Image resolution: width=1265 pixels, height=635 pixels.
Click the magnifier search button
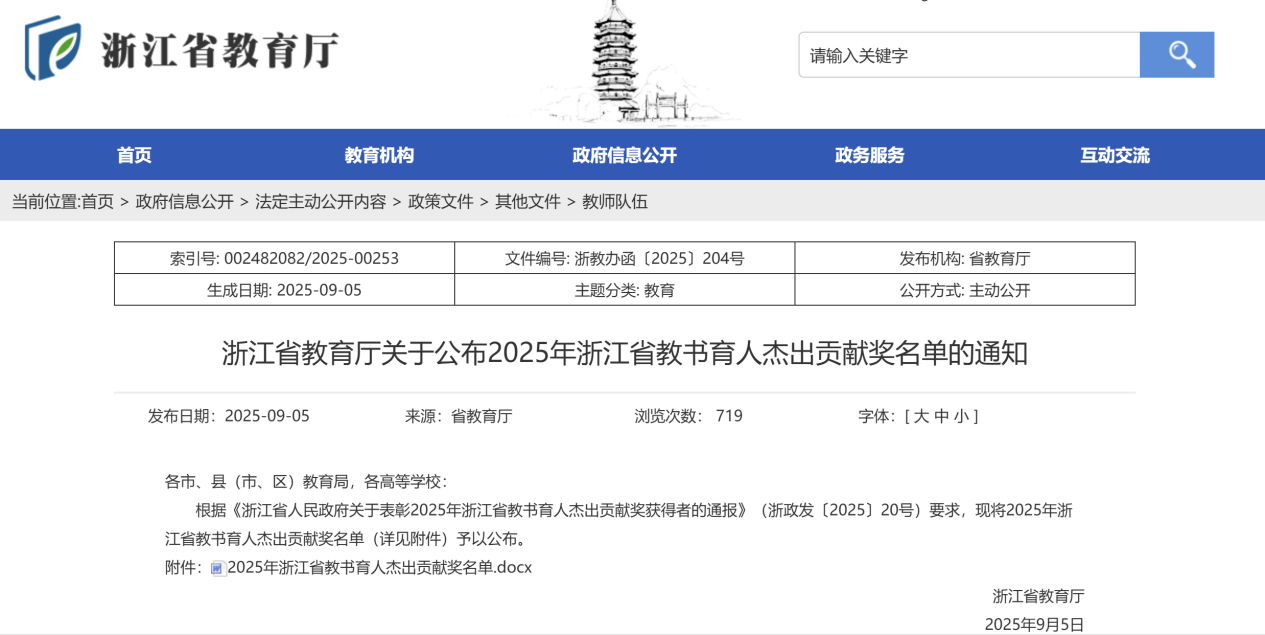pyautogui.click(x=1177, y=55)
